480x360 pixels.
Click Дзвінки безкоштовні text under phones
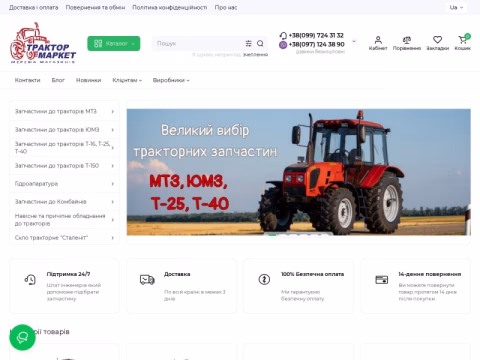pyautogui.click(x=320, y=52)
